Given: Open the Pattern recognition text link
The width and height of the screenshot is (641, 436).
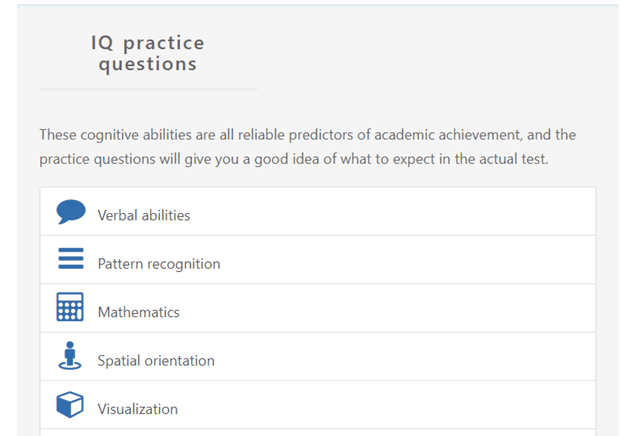Looking at the screenshot, I should click(159, 264).
